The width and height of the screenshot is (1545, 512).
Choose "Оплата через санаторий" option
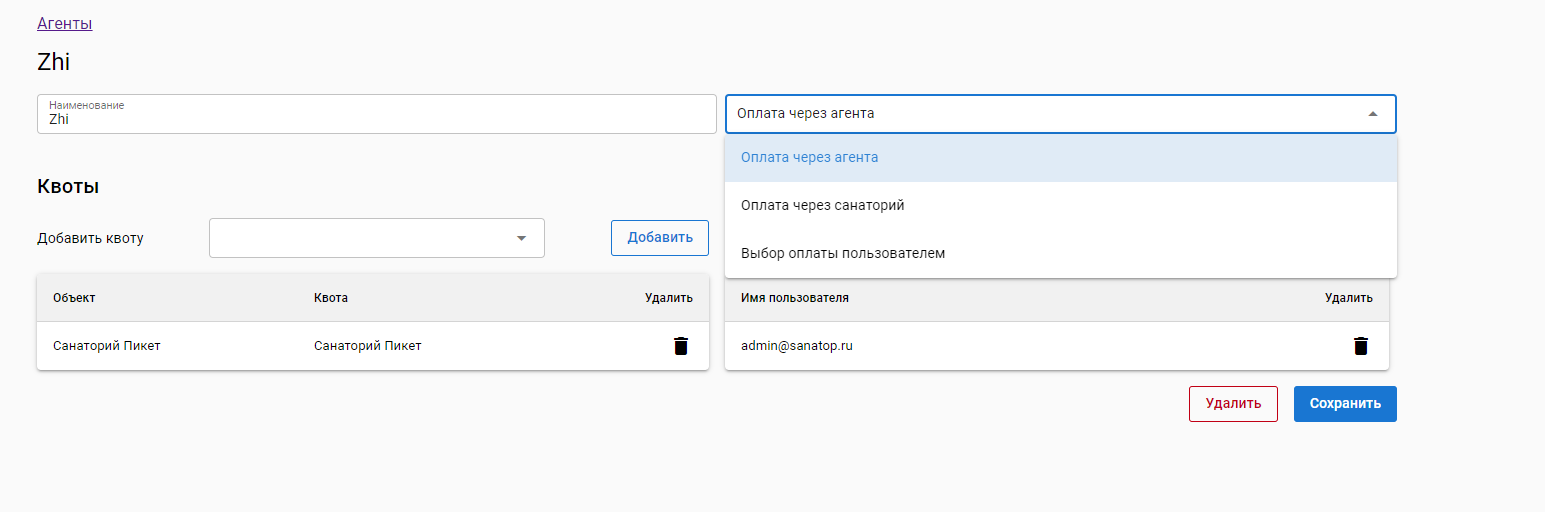pos(822,205)
